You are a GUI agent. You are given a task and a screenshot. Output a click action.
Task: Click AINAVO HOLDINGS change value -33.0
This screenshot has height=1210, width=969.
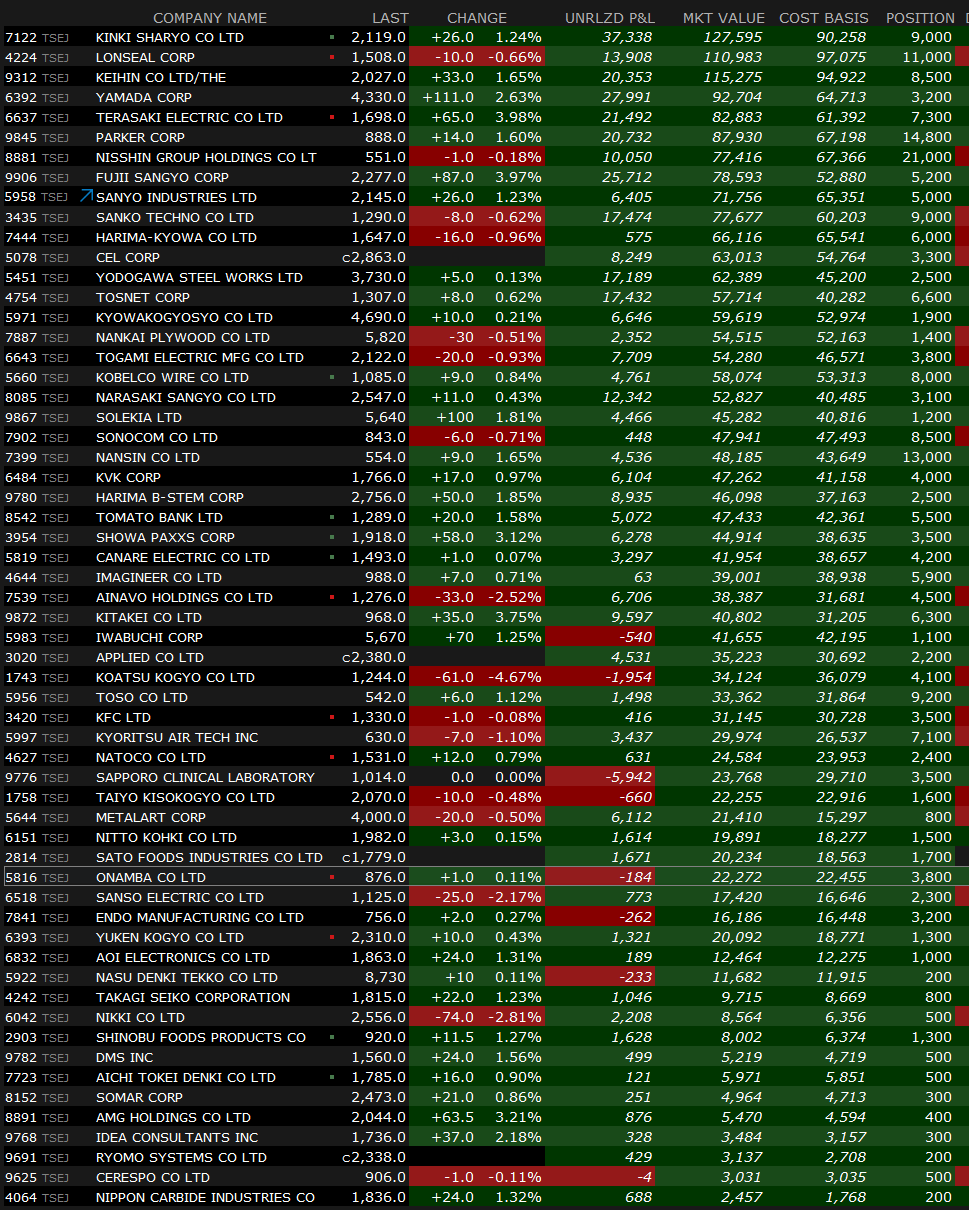[456, 597]
